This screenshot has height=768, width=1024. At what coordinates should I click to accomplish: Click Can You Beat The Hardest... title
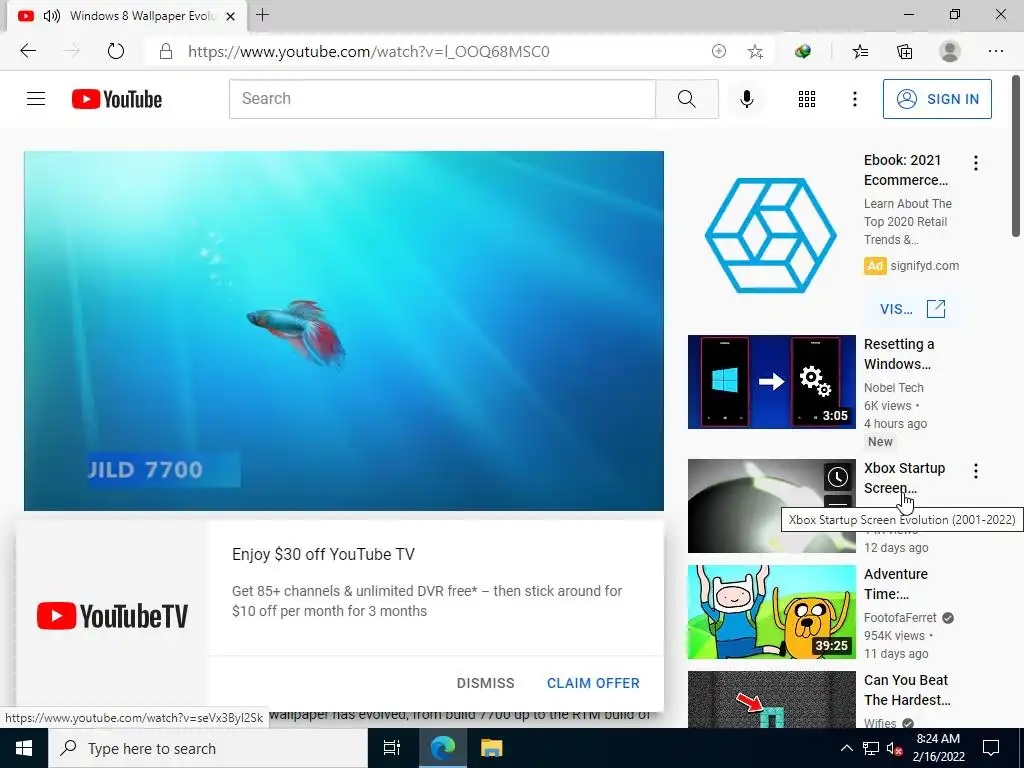[x=906, y=690]
